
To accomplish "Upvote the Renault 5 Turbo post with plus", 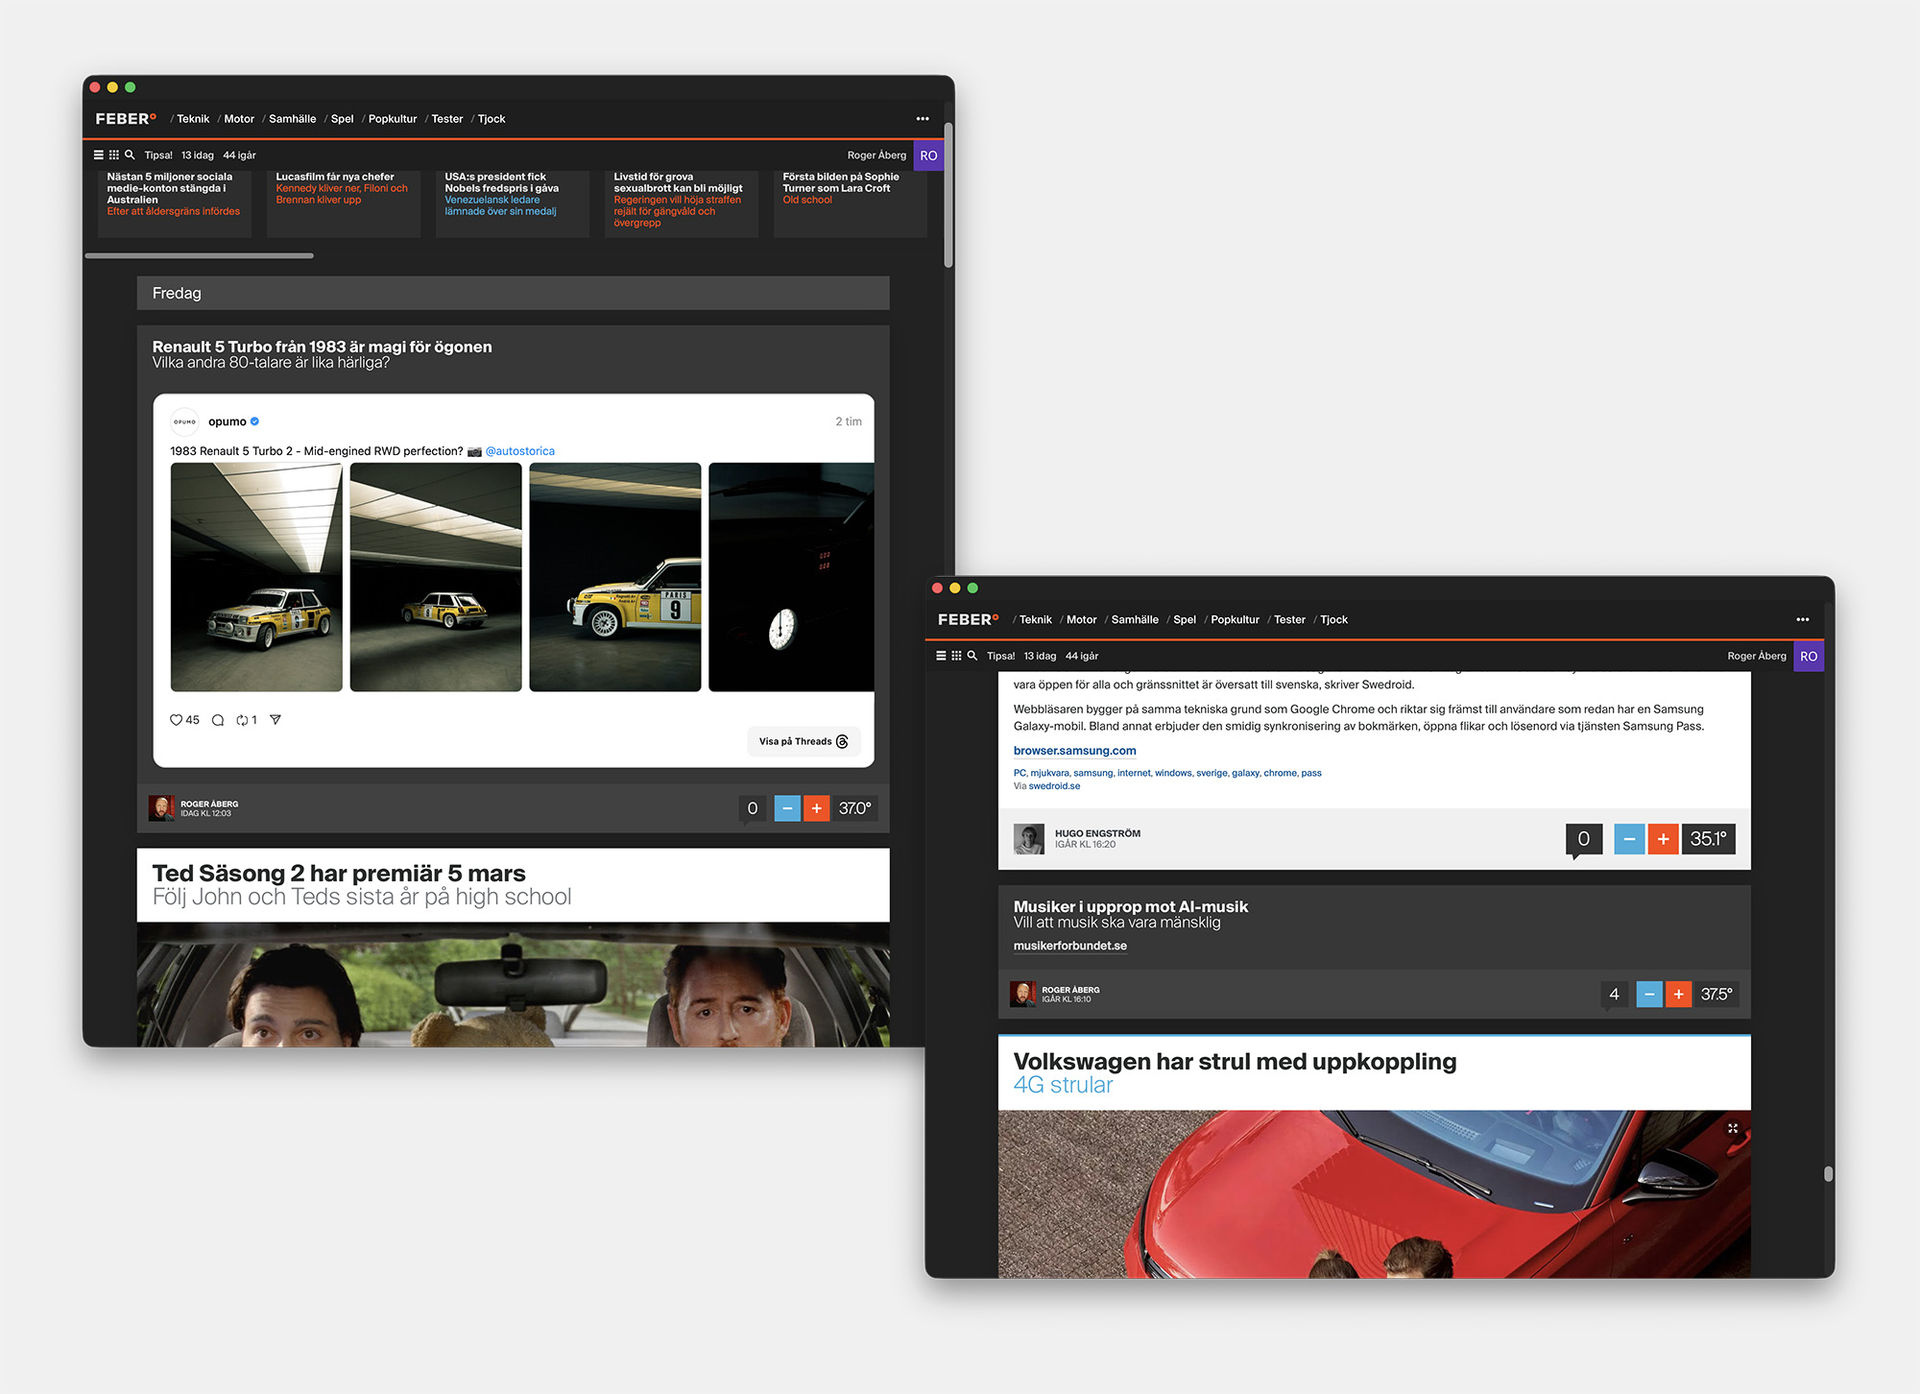I will [x=816, y=808].
